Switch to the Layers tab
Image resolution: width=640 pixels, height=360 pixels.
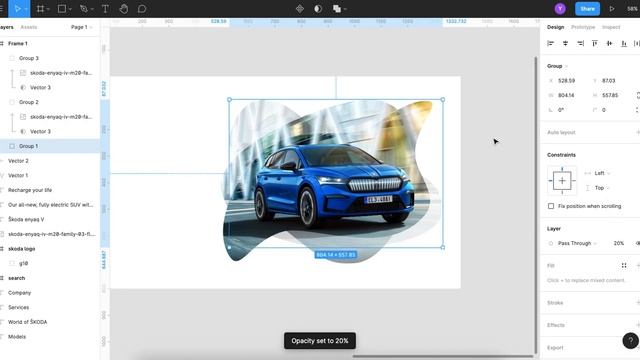point(7,27)
